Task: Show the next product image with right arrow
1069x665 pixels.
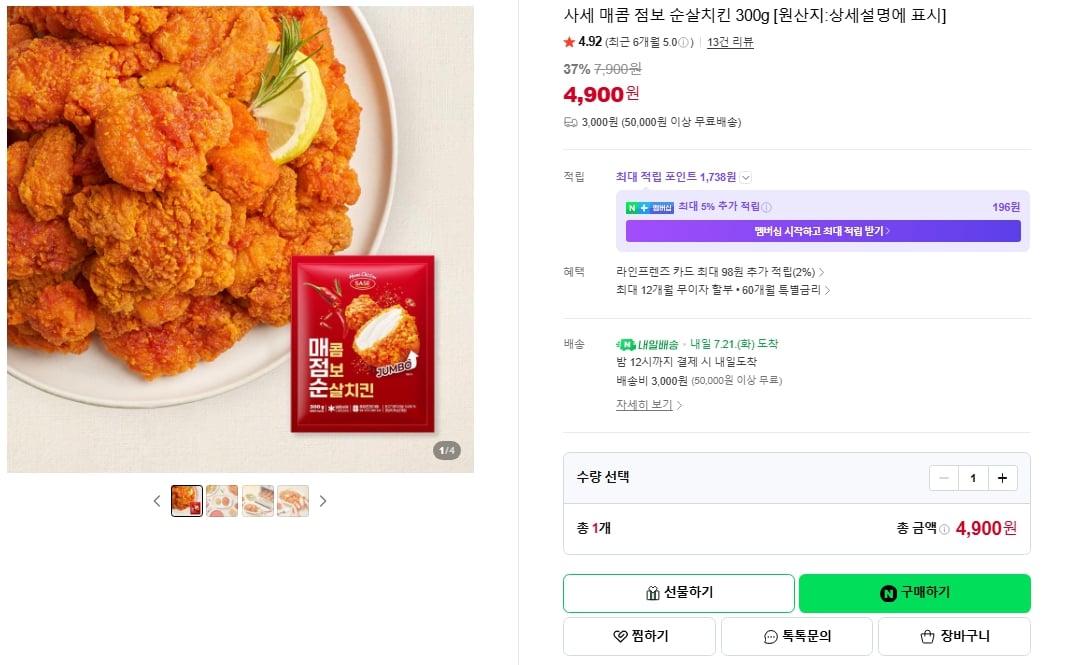Action: pyautogui.click(x=323, y=501)
